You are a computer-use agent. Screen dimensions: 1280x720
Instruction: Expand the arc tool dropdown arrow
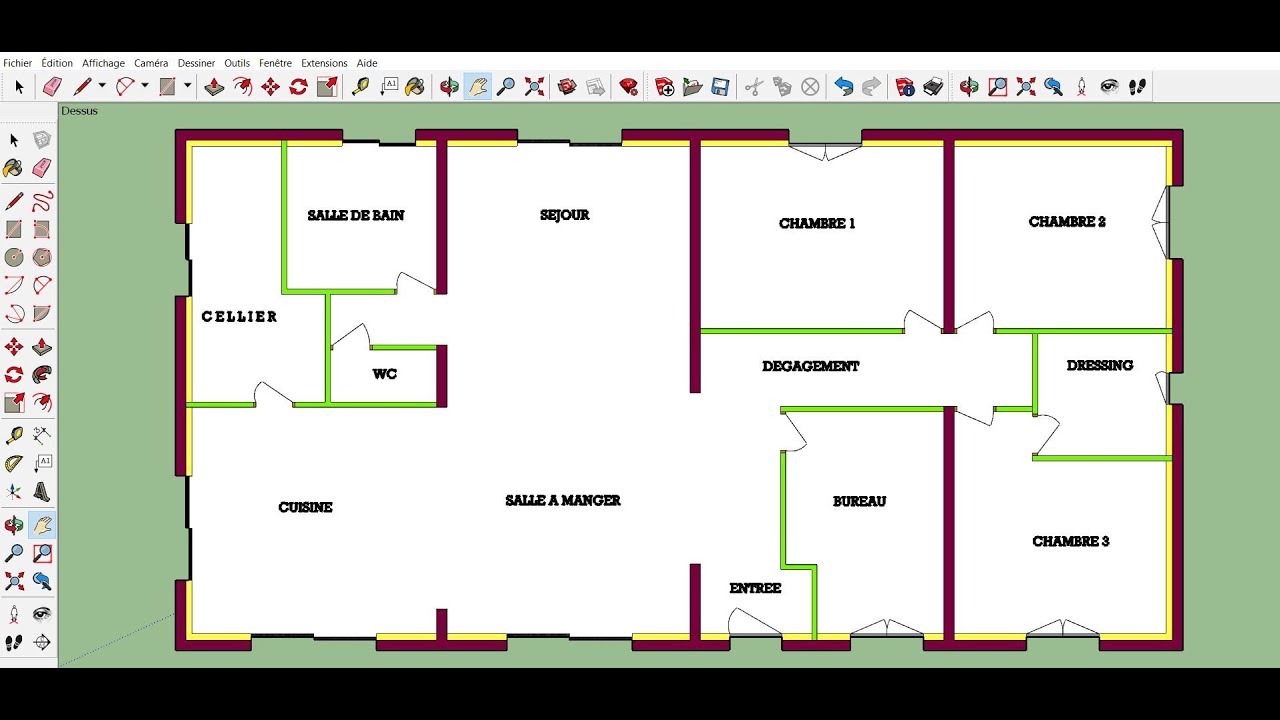click(145, 87)
